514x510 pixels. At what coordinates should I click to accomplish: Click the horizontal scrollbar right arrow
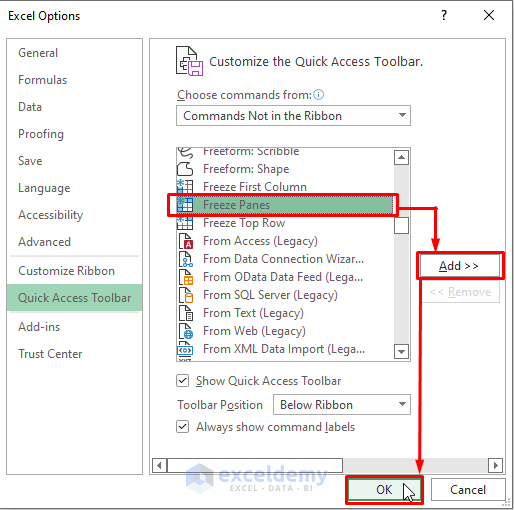pyautogui.click(x=495, y=465)
